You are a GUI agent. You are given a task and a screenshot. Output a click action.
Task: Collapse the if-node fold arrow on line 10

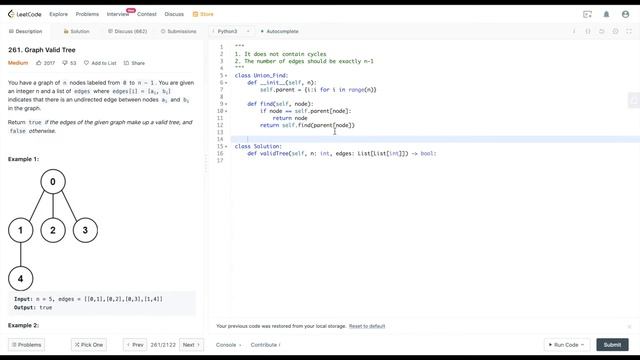226,111
